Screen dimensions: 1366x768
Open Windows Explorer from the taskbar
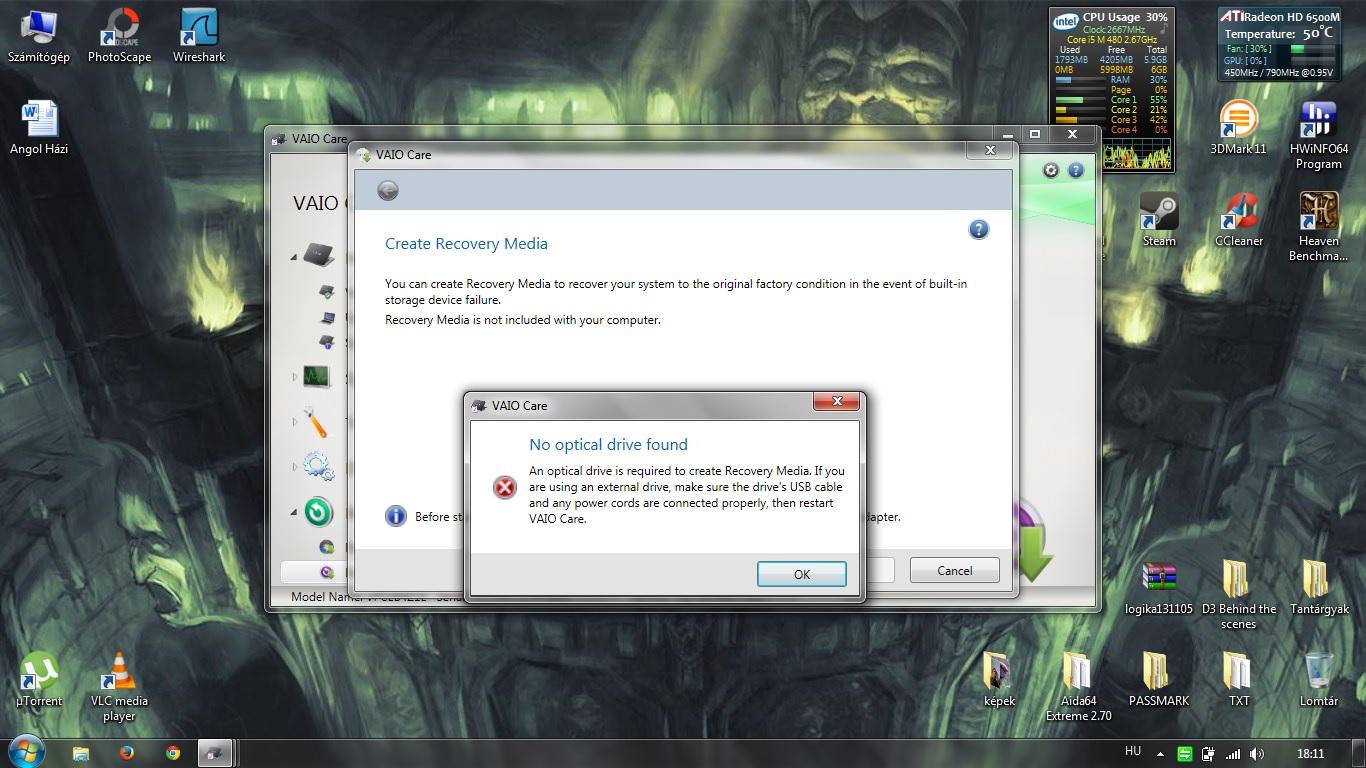coord(81,753)
